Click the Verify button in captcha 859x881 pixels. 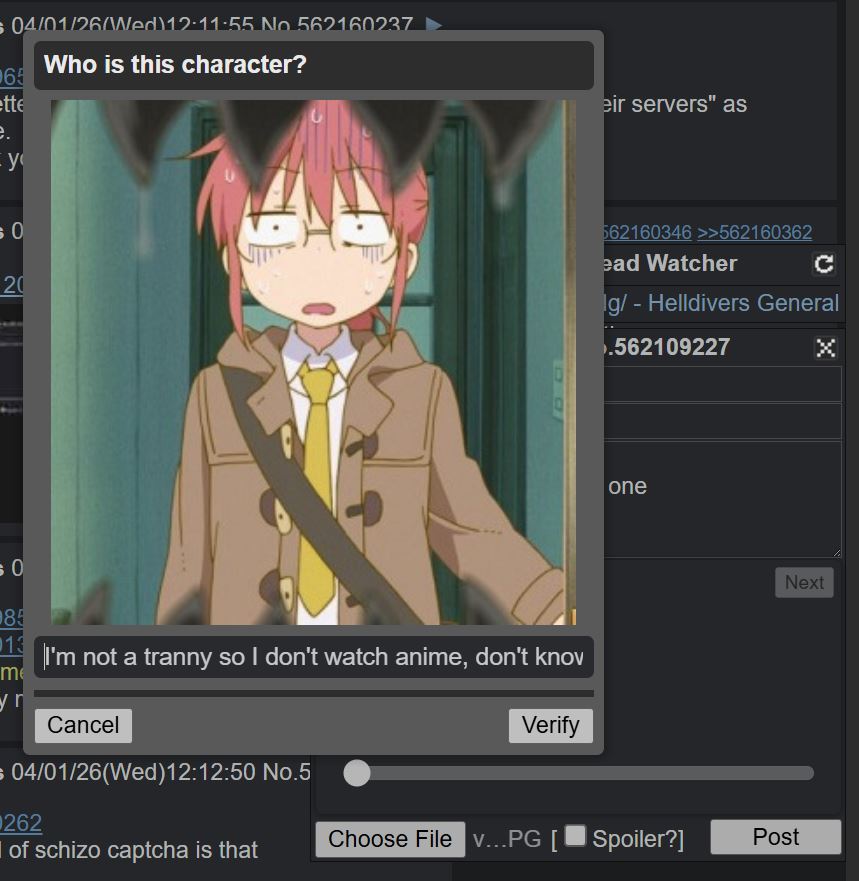551,725
